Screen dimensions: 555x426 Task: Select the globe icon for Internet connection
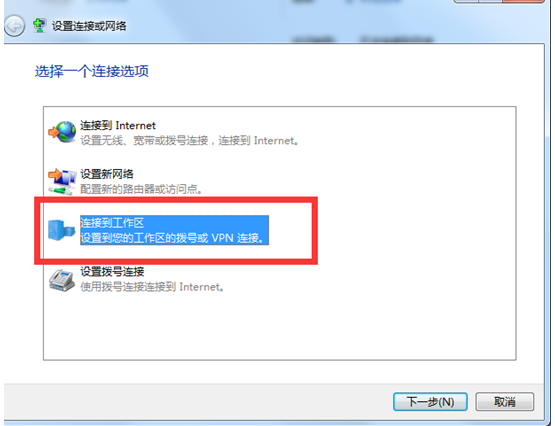tap(62, 132)
